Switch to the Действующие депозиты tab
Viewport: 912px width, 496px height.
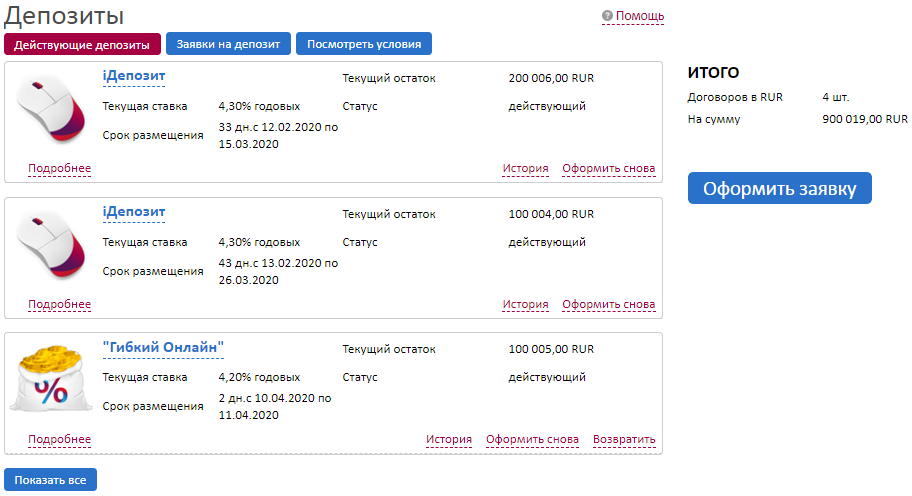tap(83, 44)
